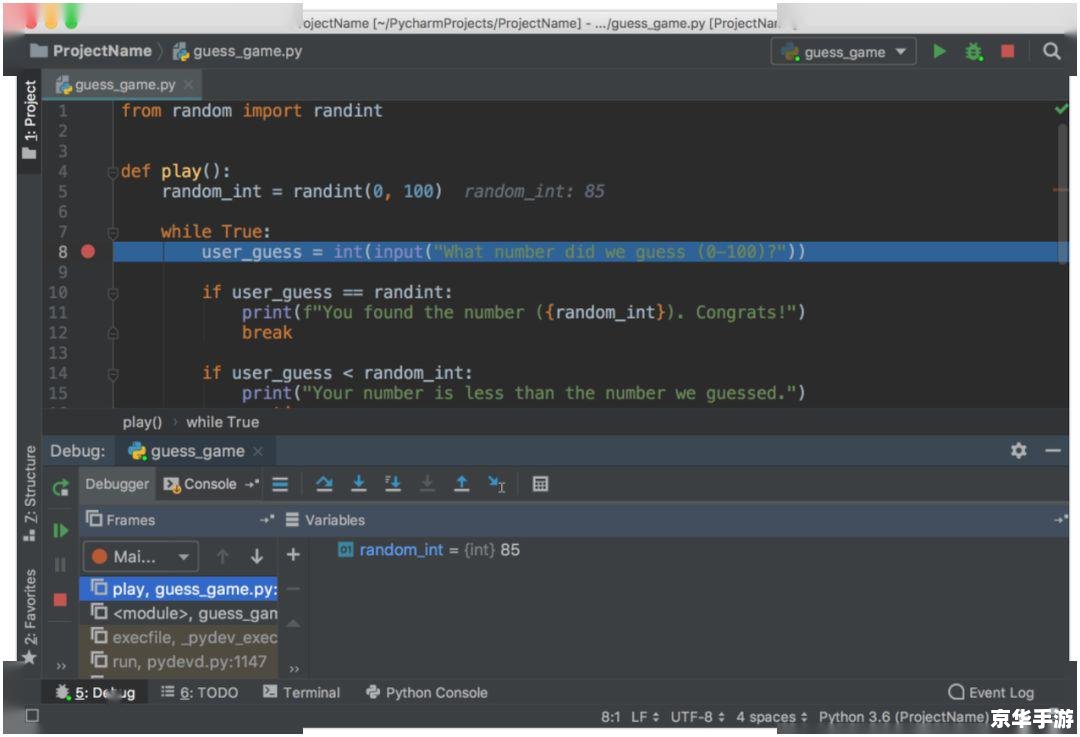Screen dimensions: 1080x737
Task: Select the <module>, guess_game frame
Action: [x=178, y=613]
